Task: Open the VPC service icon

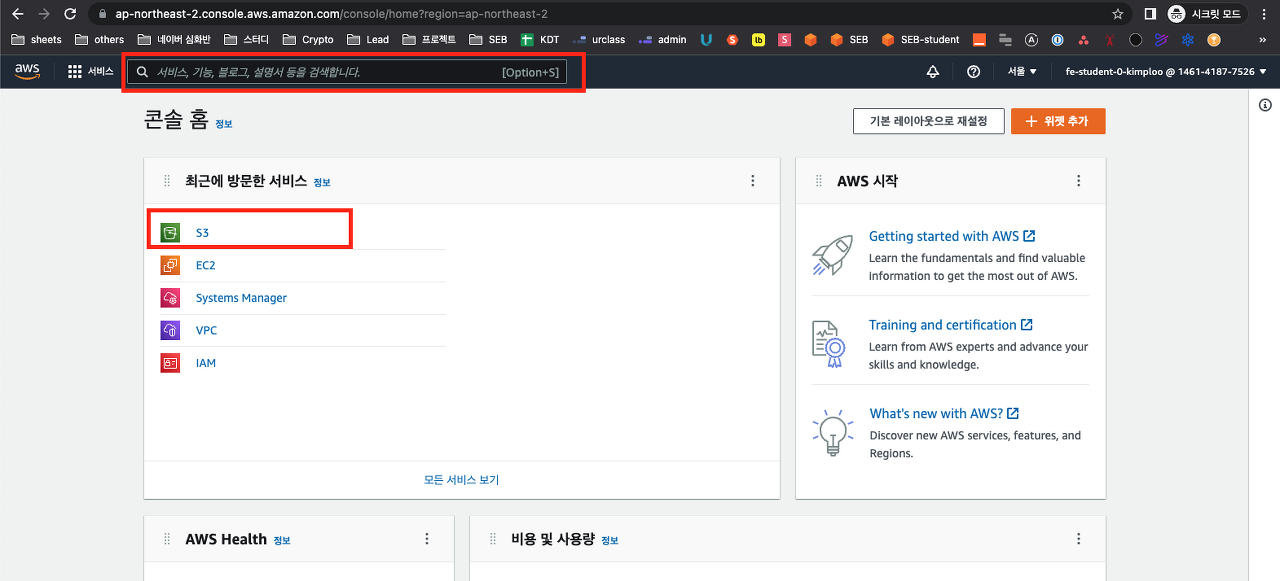Action: click(x=170, y=330)
